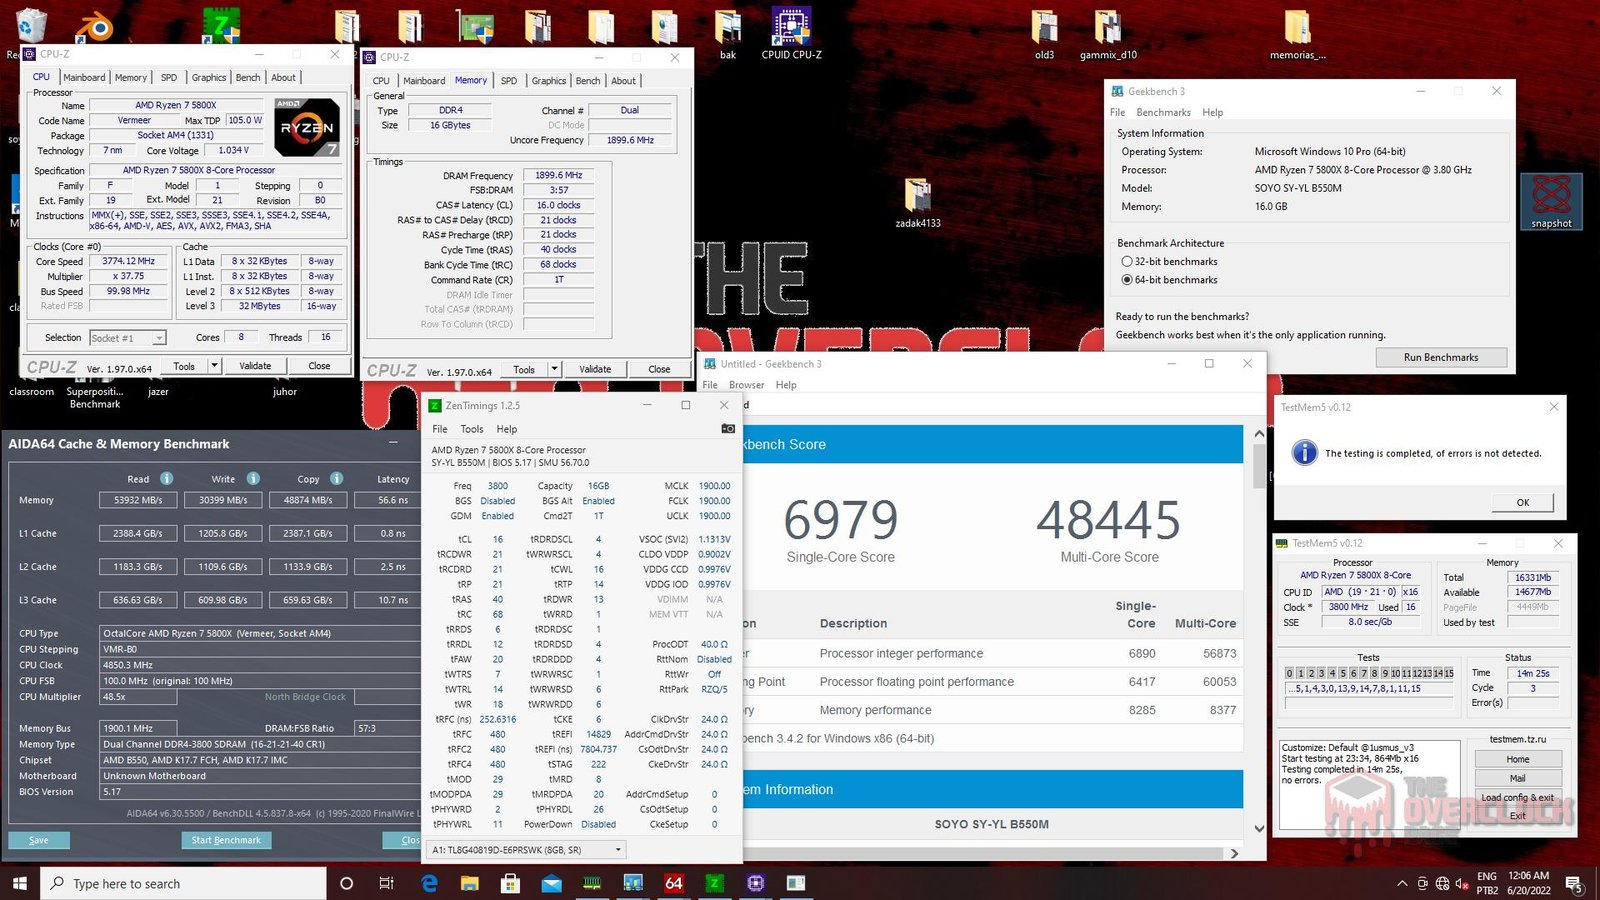The height and width of the screenshot is (900, 1600).
Task: Open the snapshot desktop icon
Action: pos(1551,201)
